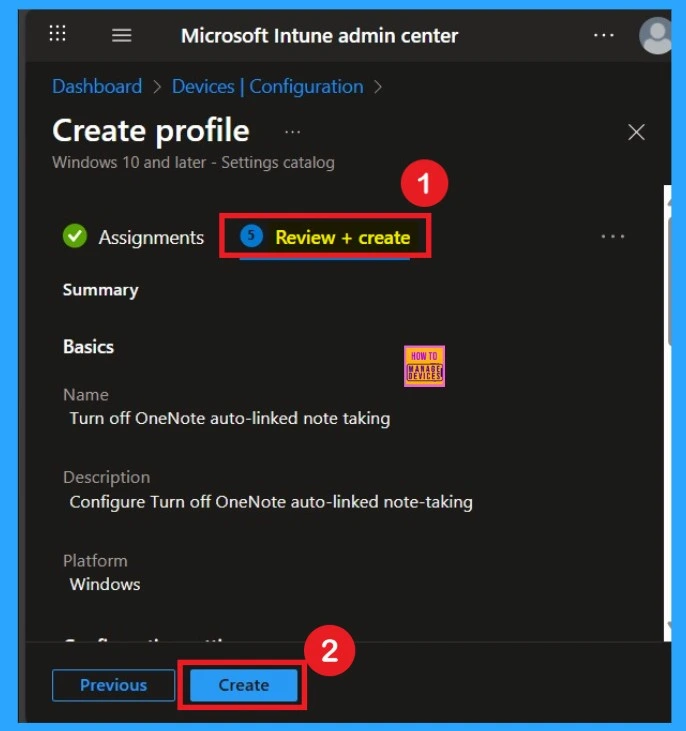Click the step 5 circle icon

(251, 236)
